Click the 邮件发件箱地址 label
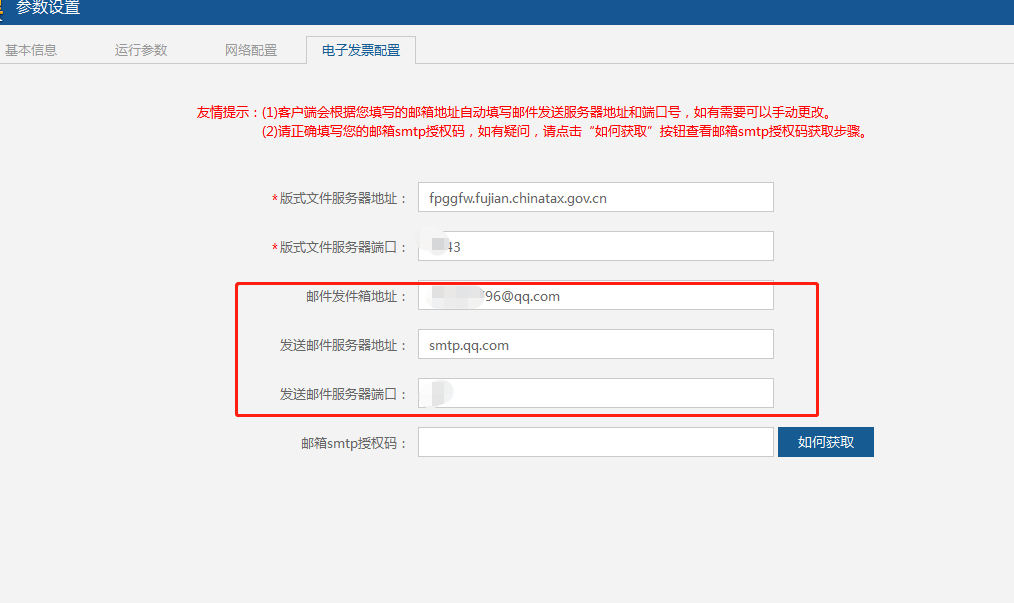This screenshot has height=603, width=1014. click(x=357, y=297)
